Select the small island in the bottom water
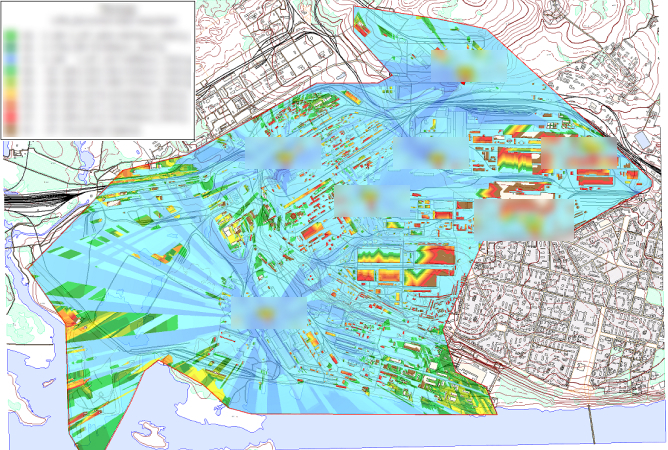Image resolution: width=668 pixels, height=450 pixels. click(x=152, y=432)
